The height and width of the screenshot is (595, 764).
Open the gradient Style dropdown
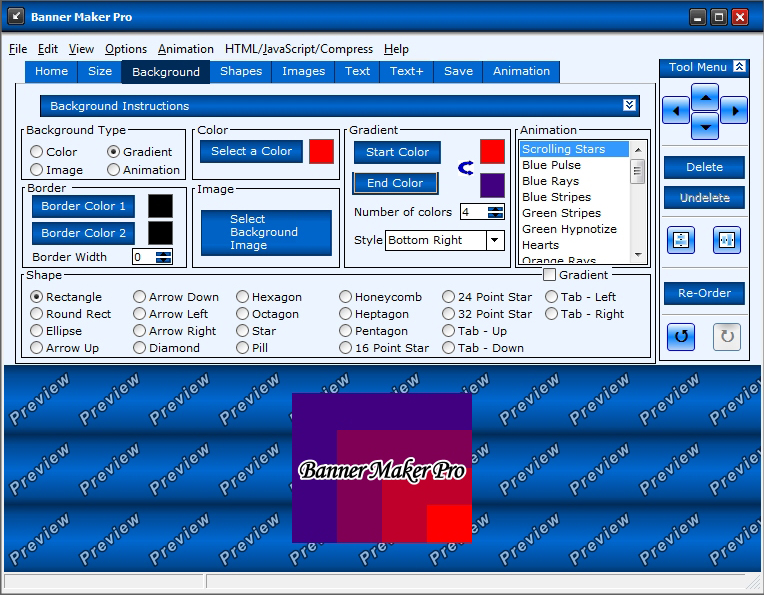495,240
